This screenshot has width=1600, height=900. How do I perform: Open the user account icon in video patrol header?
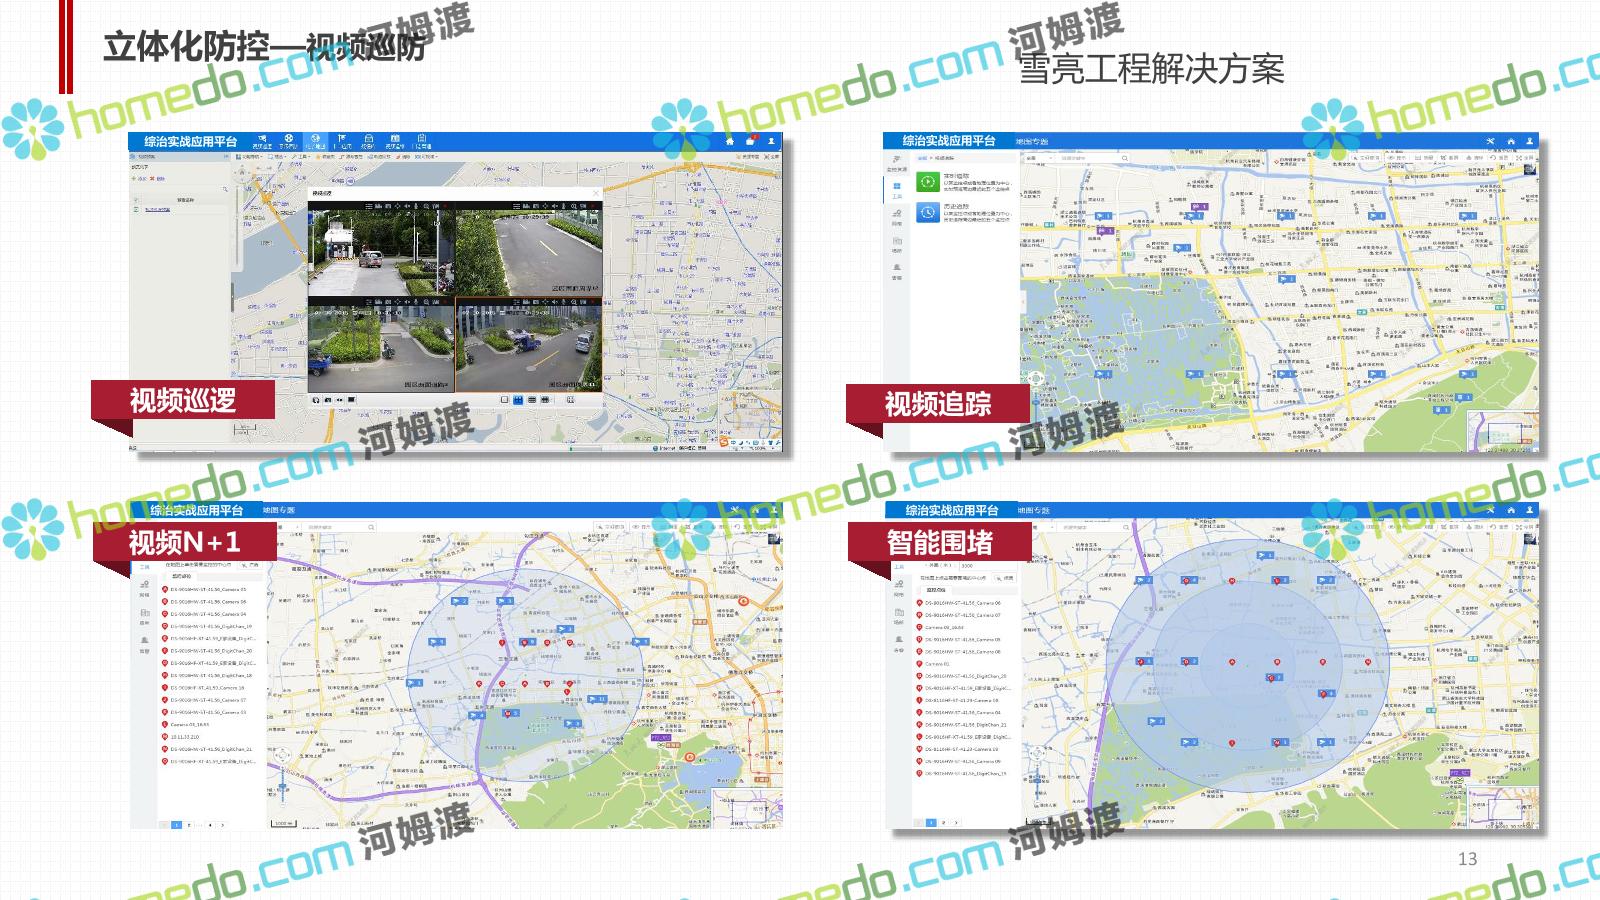click(x=771, y=141)
